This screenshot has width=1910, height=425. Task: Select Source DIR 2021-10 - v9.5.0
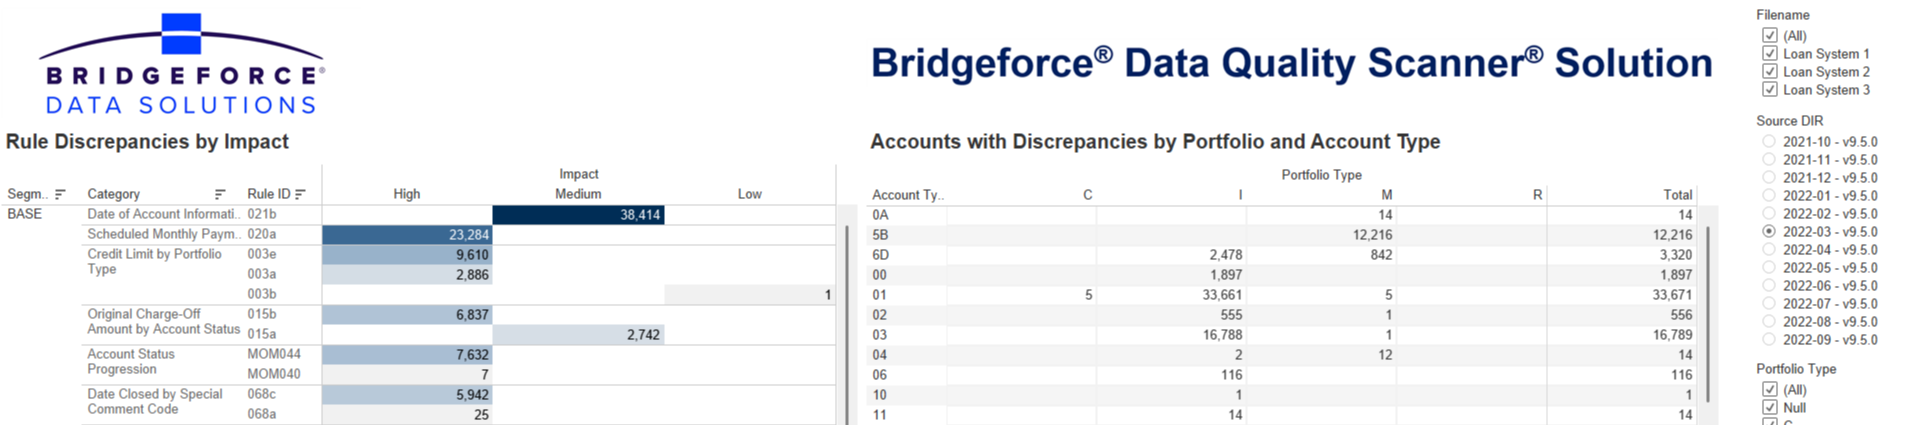[x=1769, y=141]
